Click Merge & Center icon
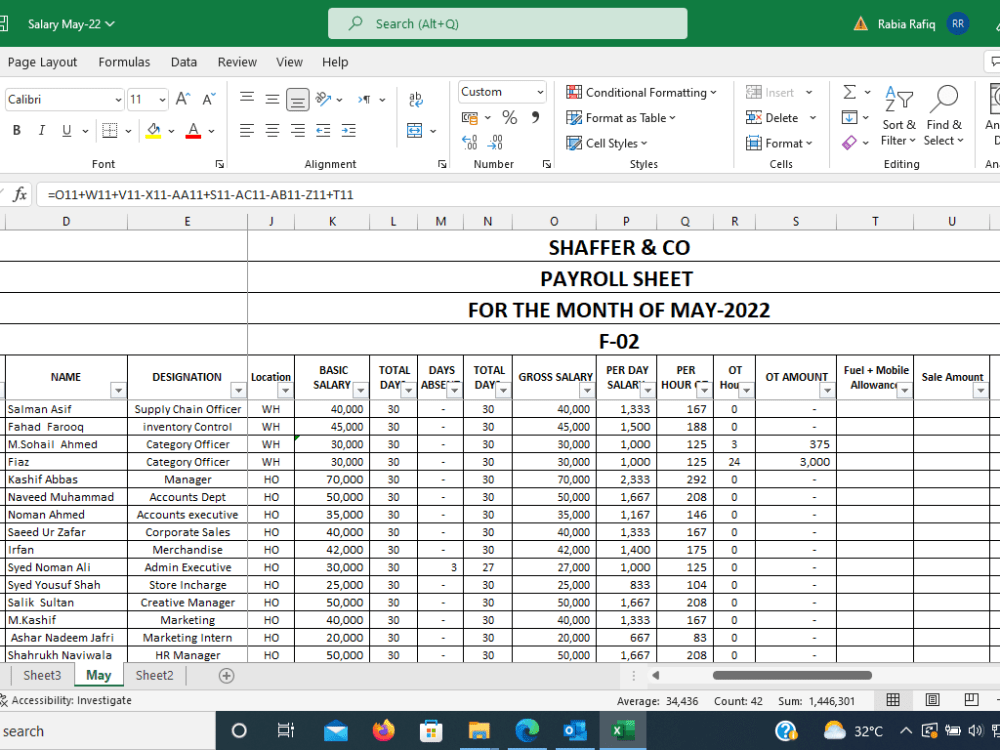 [x=415, y=131]
